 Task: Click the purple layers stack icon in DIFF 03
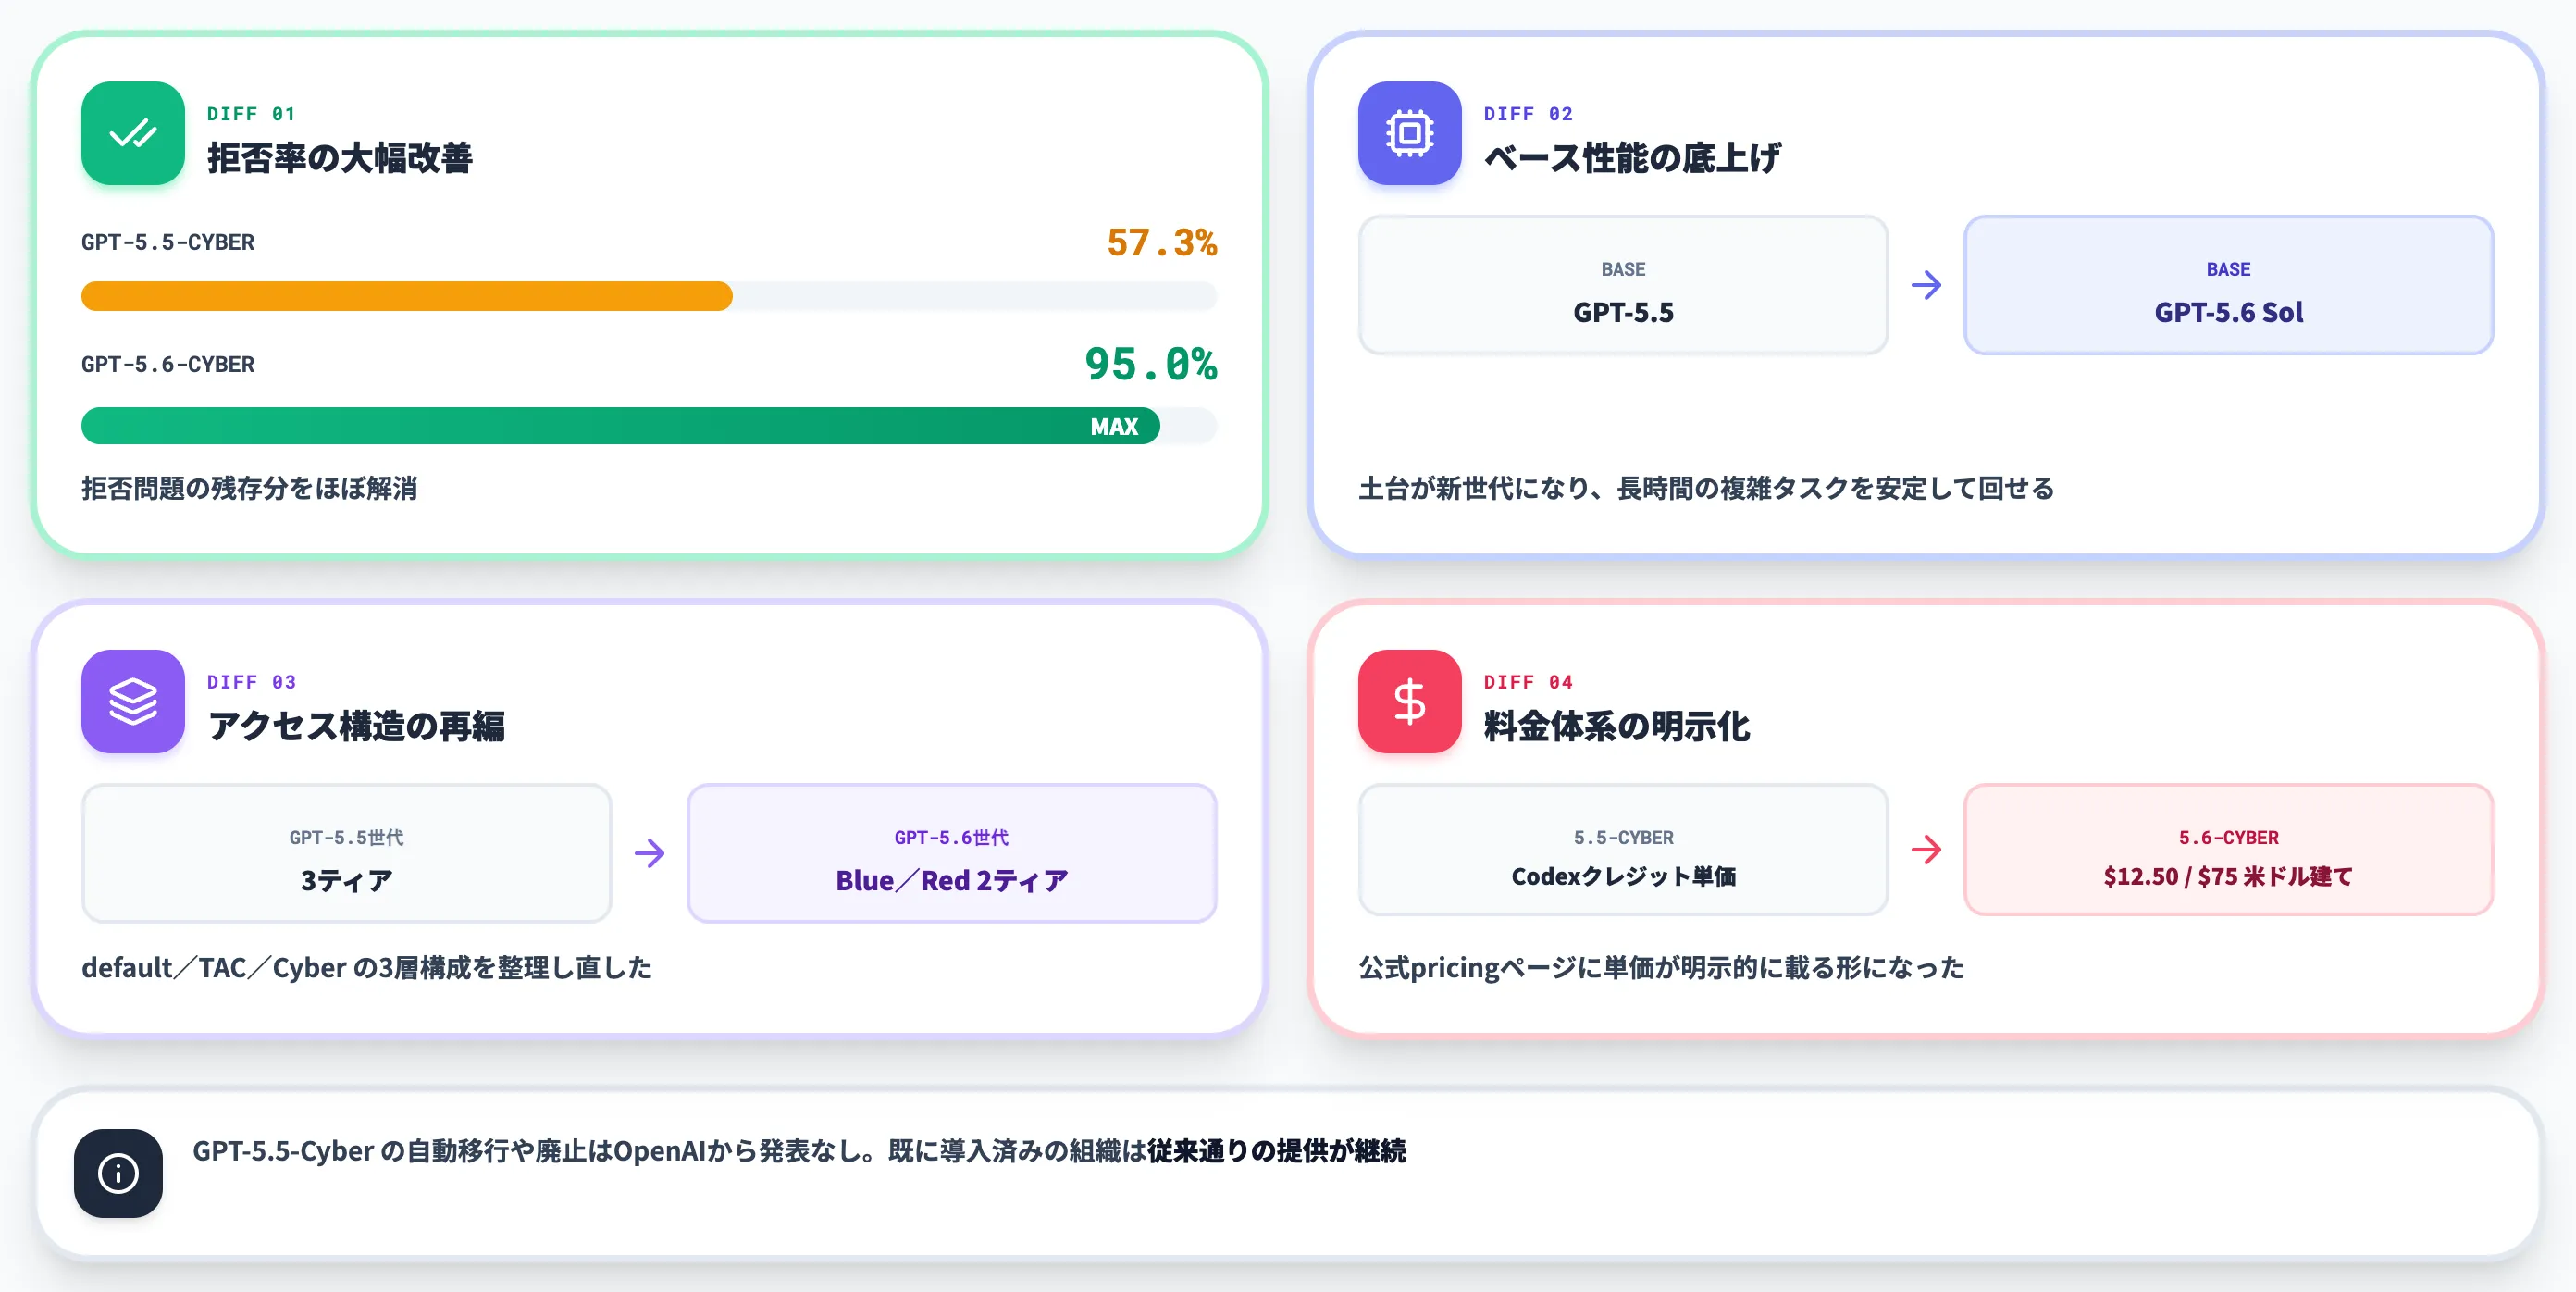(133, 701)
